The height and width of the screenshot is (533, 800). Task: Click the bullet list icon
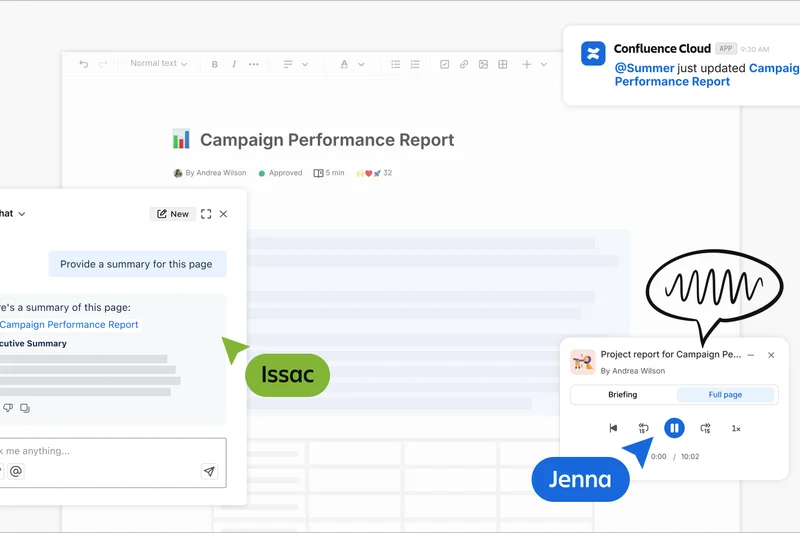click(x=396, y=64)
